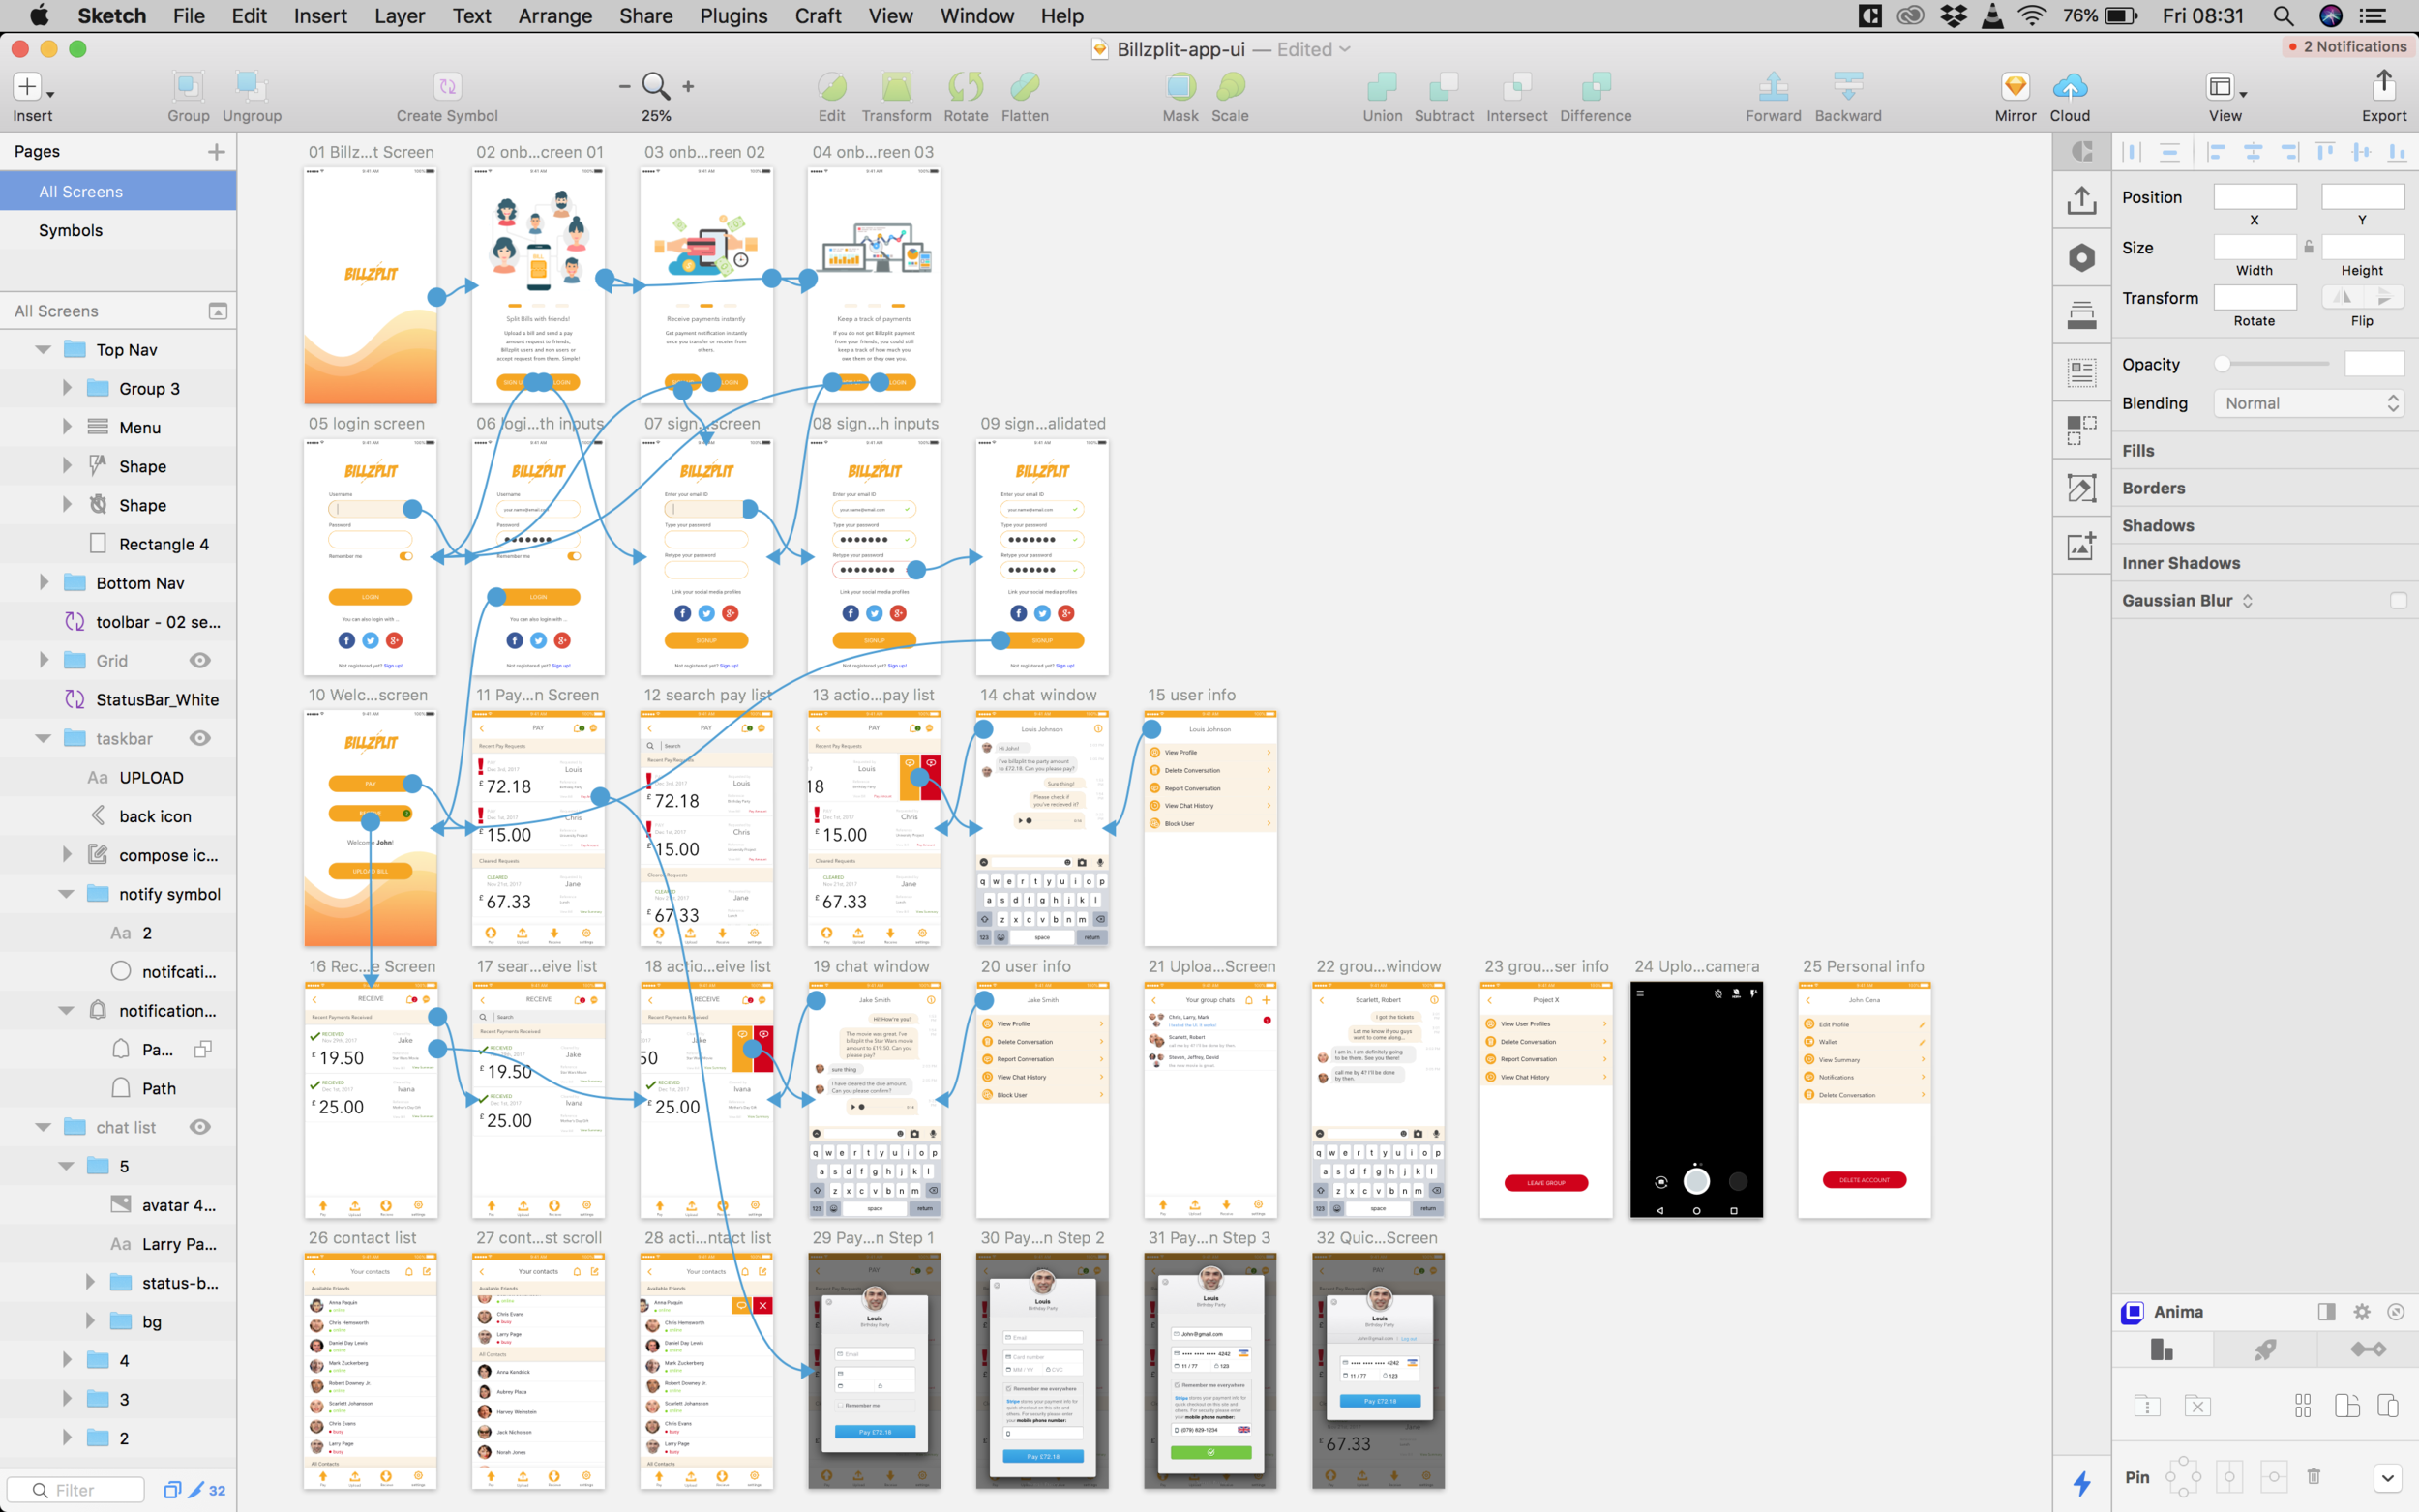Enable the Gaussian Blur checkbox
Viewport: 2419px width, 1512px height.
click(x=2397, y=600)
